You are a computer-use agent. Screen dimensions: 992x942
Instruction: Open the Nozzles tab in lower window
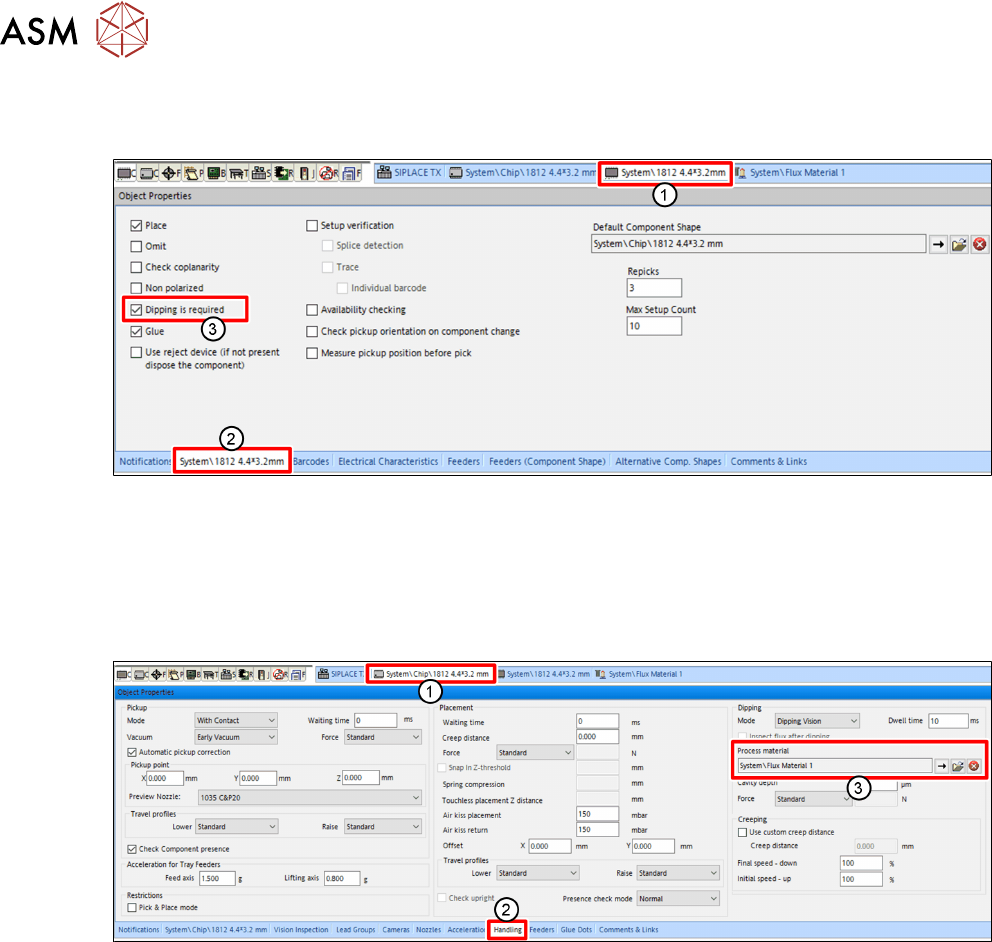pyautogui.click(x=428, y=930)
